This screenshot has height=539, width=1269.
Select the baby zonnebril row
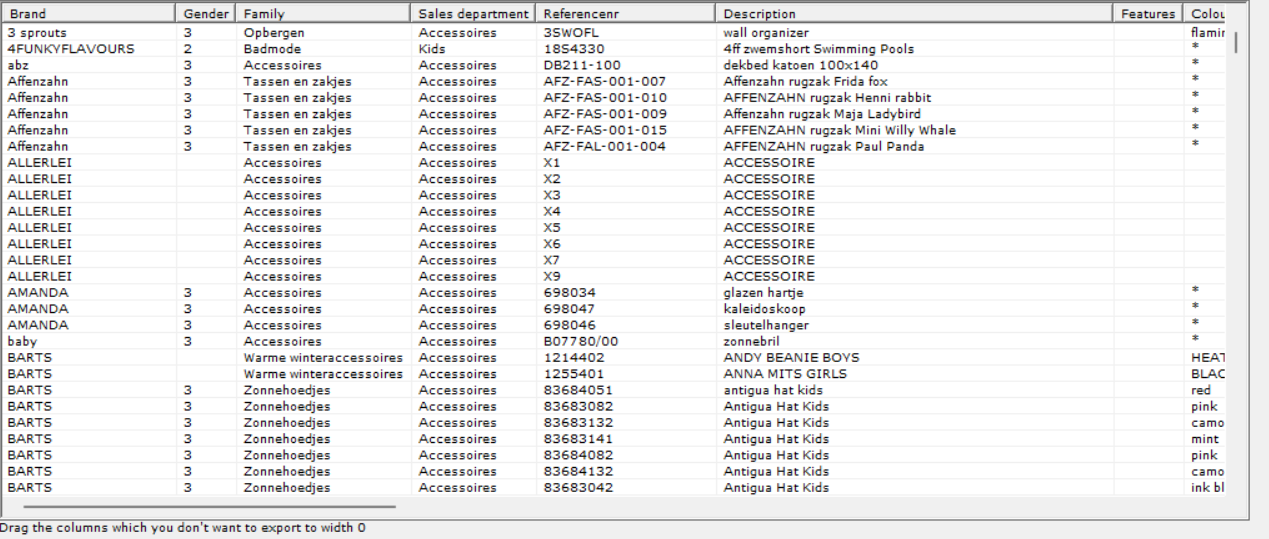[x=615, y=341]
